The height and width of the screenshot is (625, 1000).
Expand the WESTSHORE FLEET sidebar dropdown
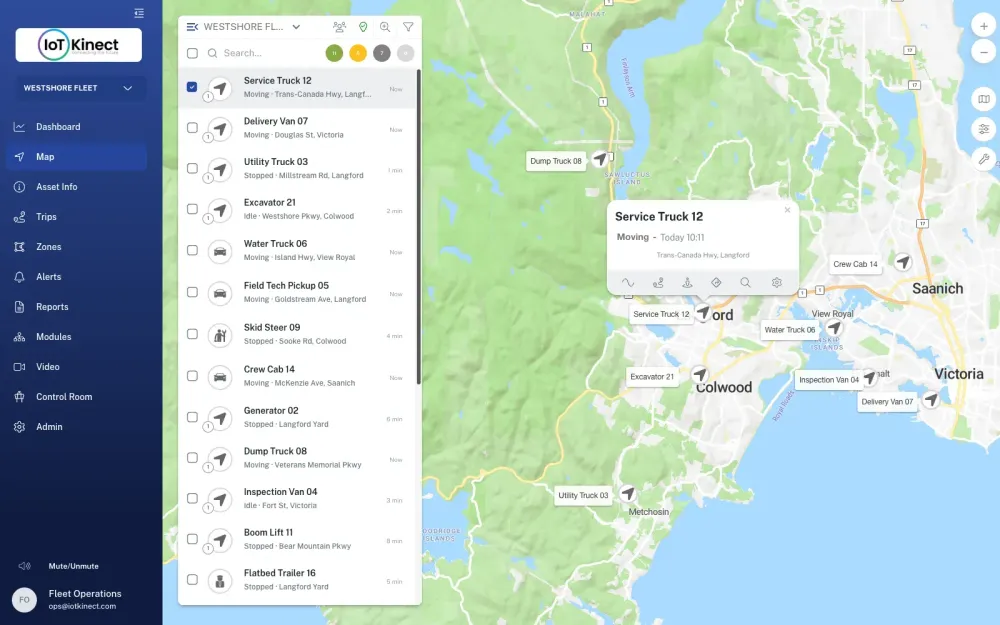(x=79, y=88)
